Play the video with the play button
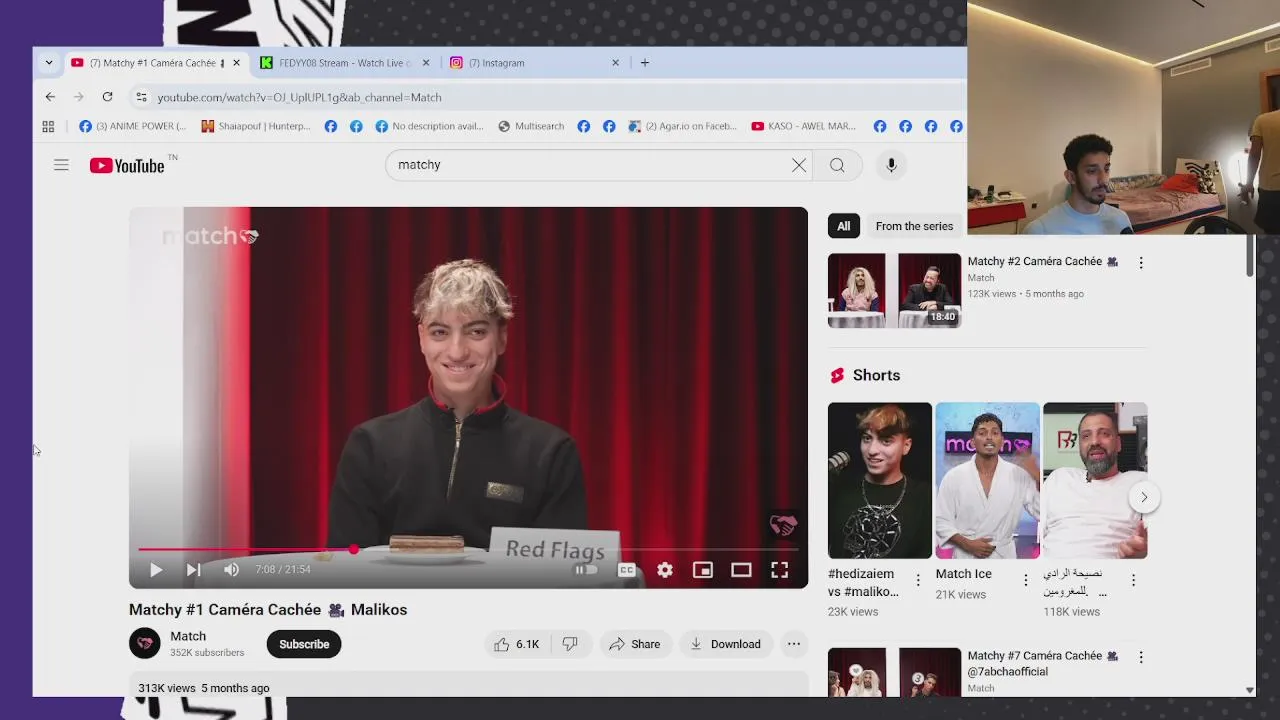Viewport: 1280px width, 720px height. tap(156, 570)
